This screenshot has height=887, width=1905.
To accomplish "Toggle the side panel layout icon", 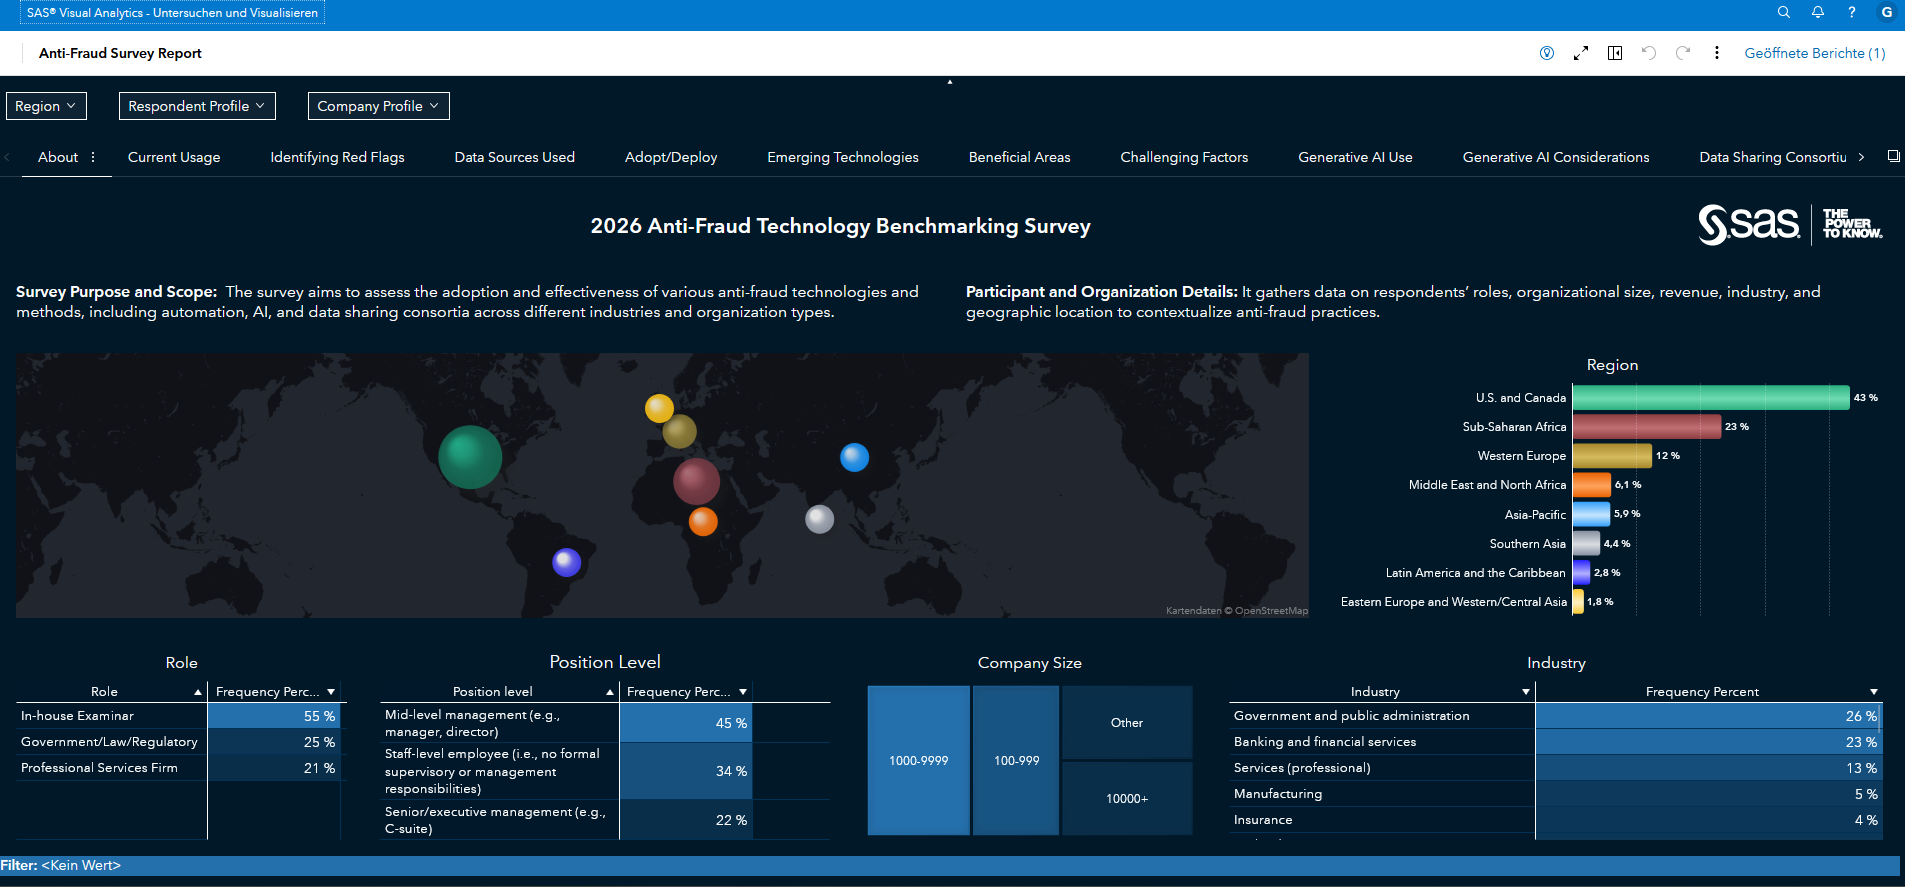I will pos(1614,53).
